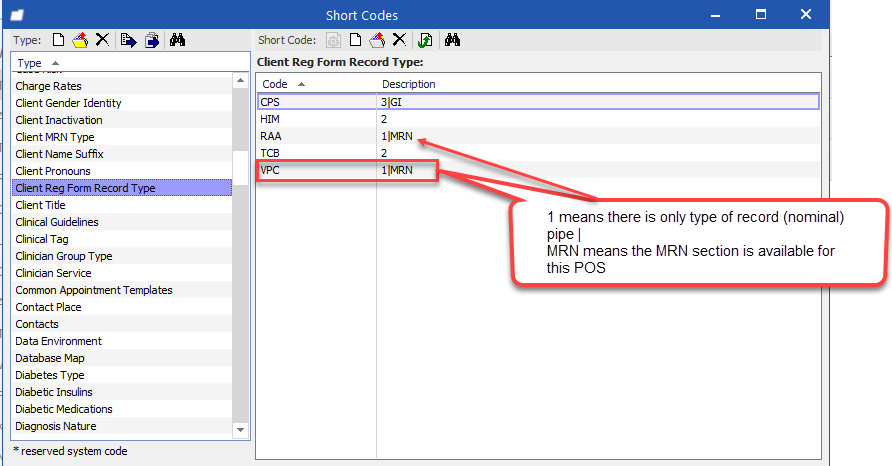This screenshot has height=466, width=892.
Task: Click the Type list scroll-down arrow
Action: pyautogui.click(x=241, y=430)
